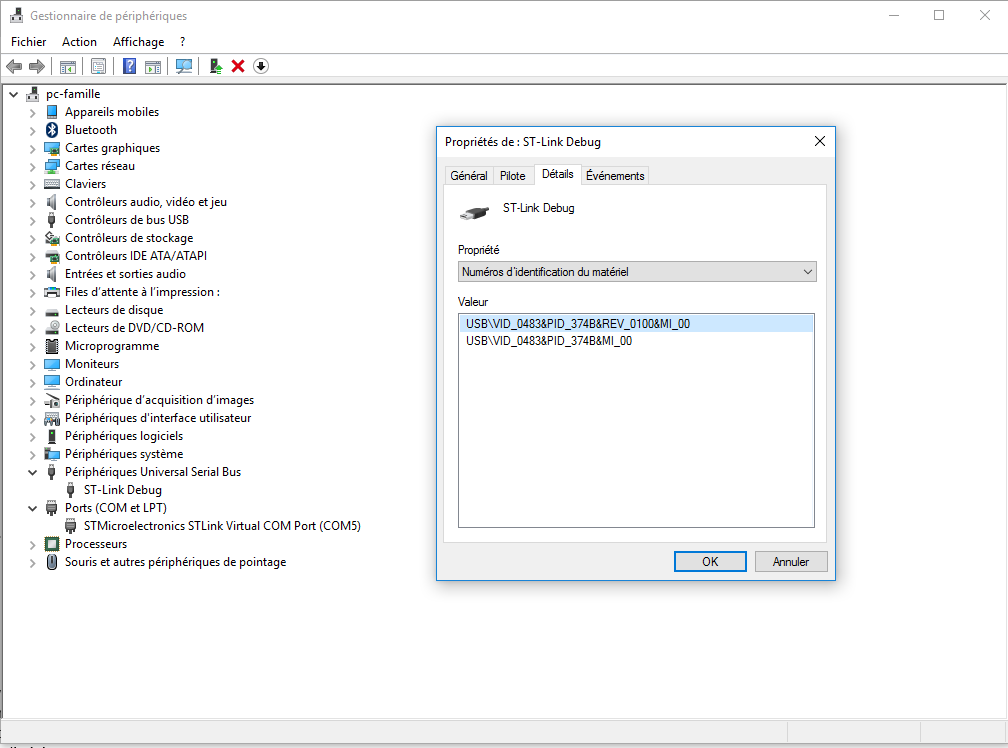Switch to the Événements tab
1008x748 pixels.
(615, 175)
